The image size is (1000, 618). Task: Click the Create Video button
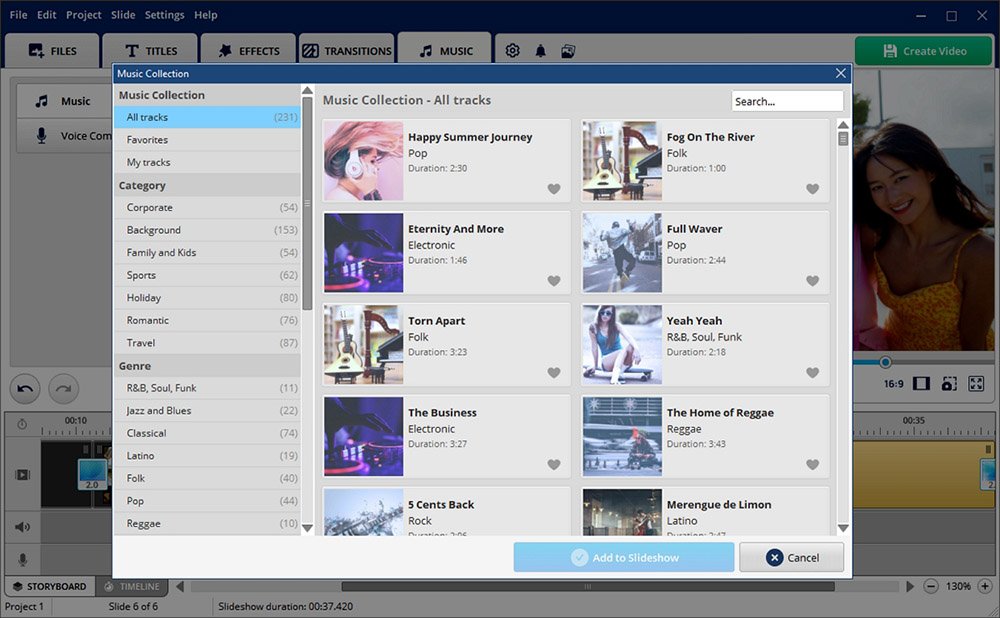pyautogui.click(x=924, y=51)
